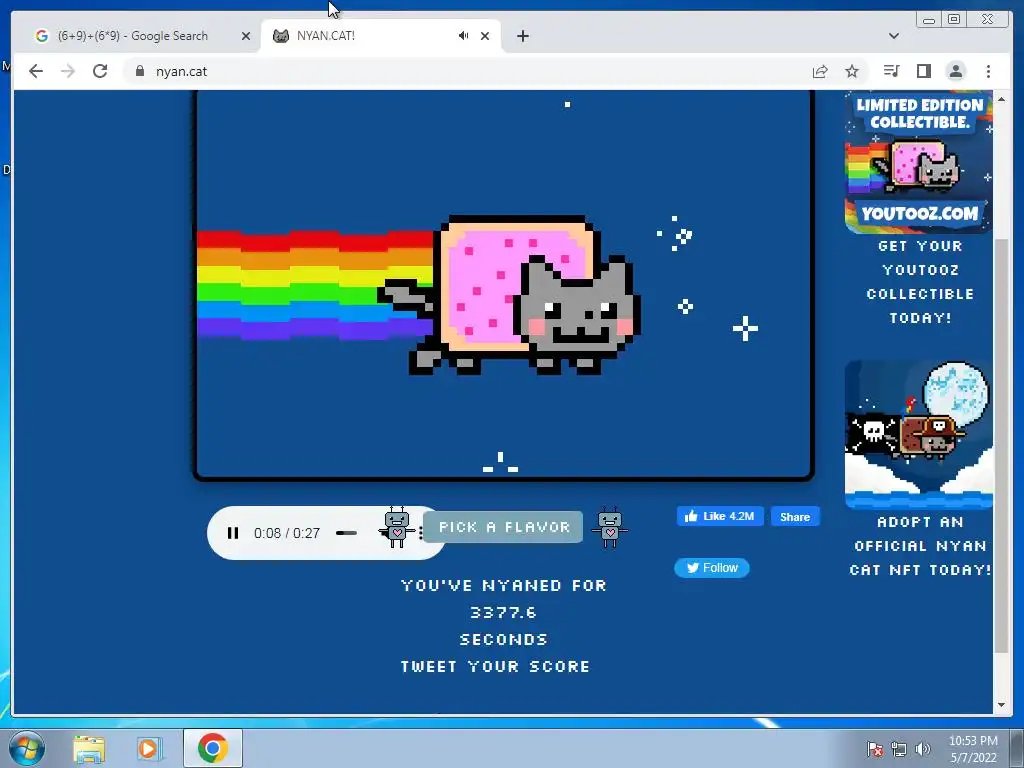This screenshot has height=768, width=1024.
Task: Open the media controls toolbar icon
Action: [x=891, y=71]
